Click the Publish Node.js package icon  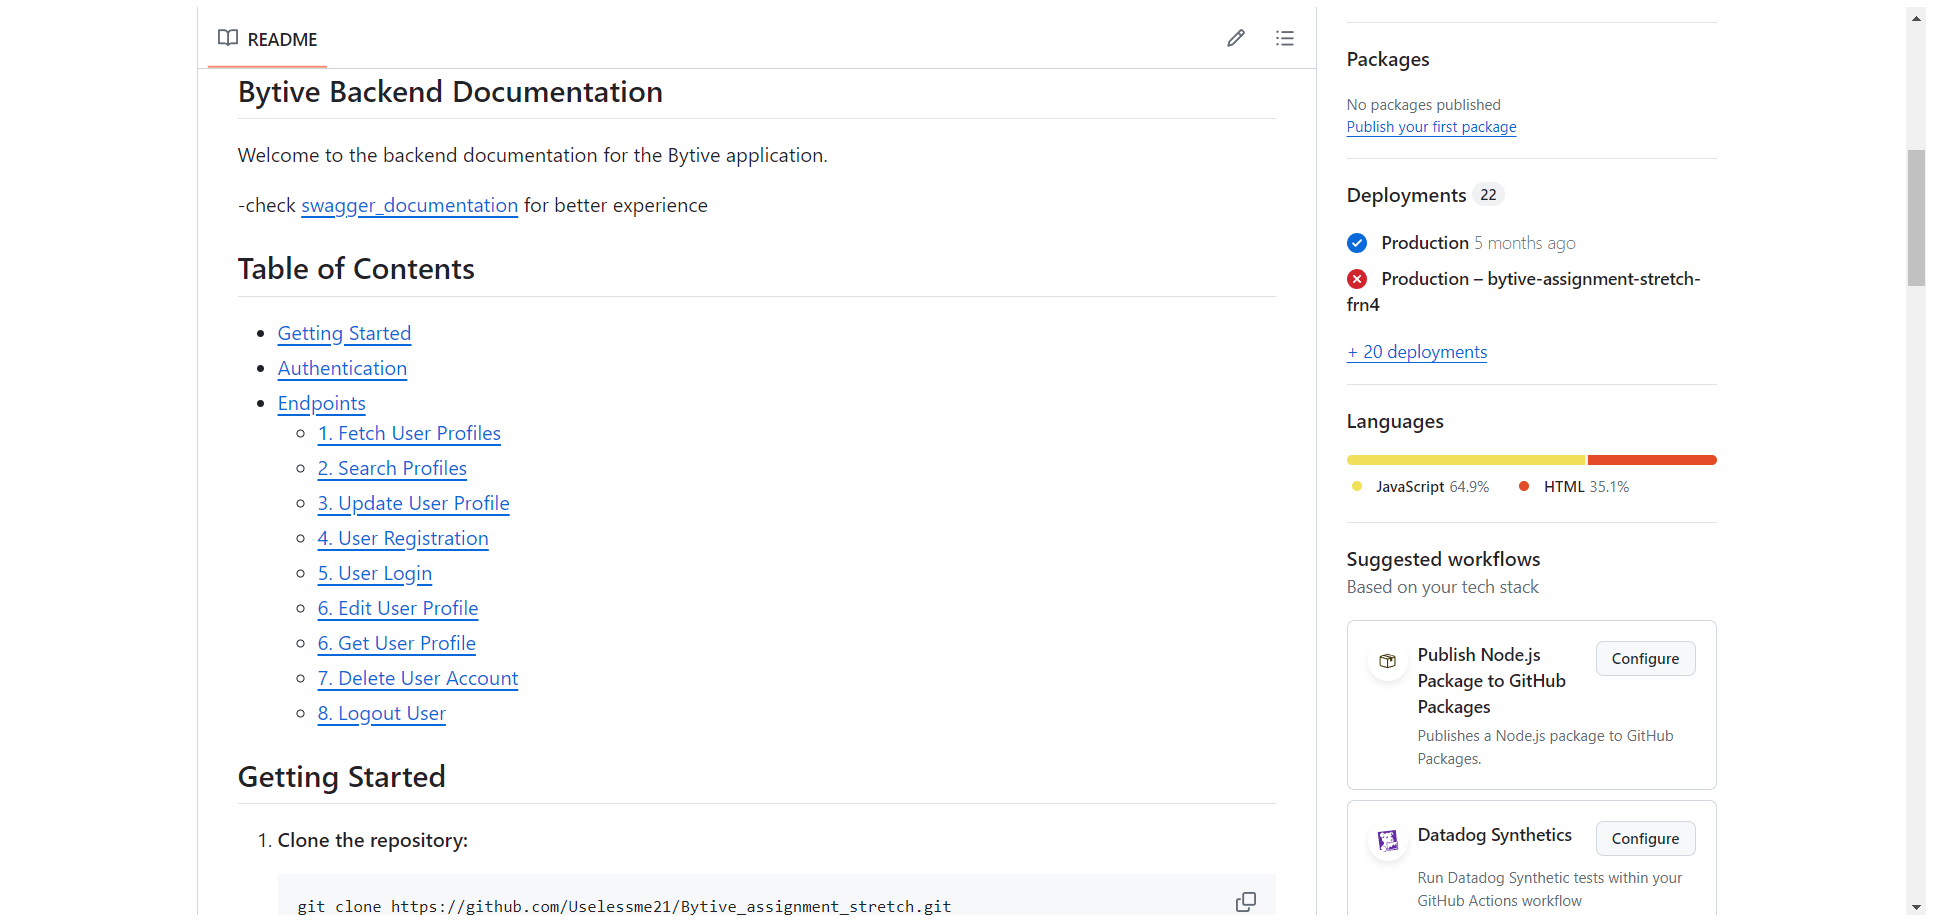1388,661
